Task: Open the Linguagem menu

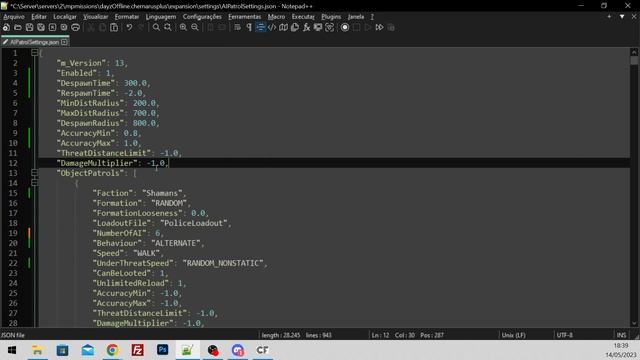Action: [x=161, y=17]
